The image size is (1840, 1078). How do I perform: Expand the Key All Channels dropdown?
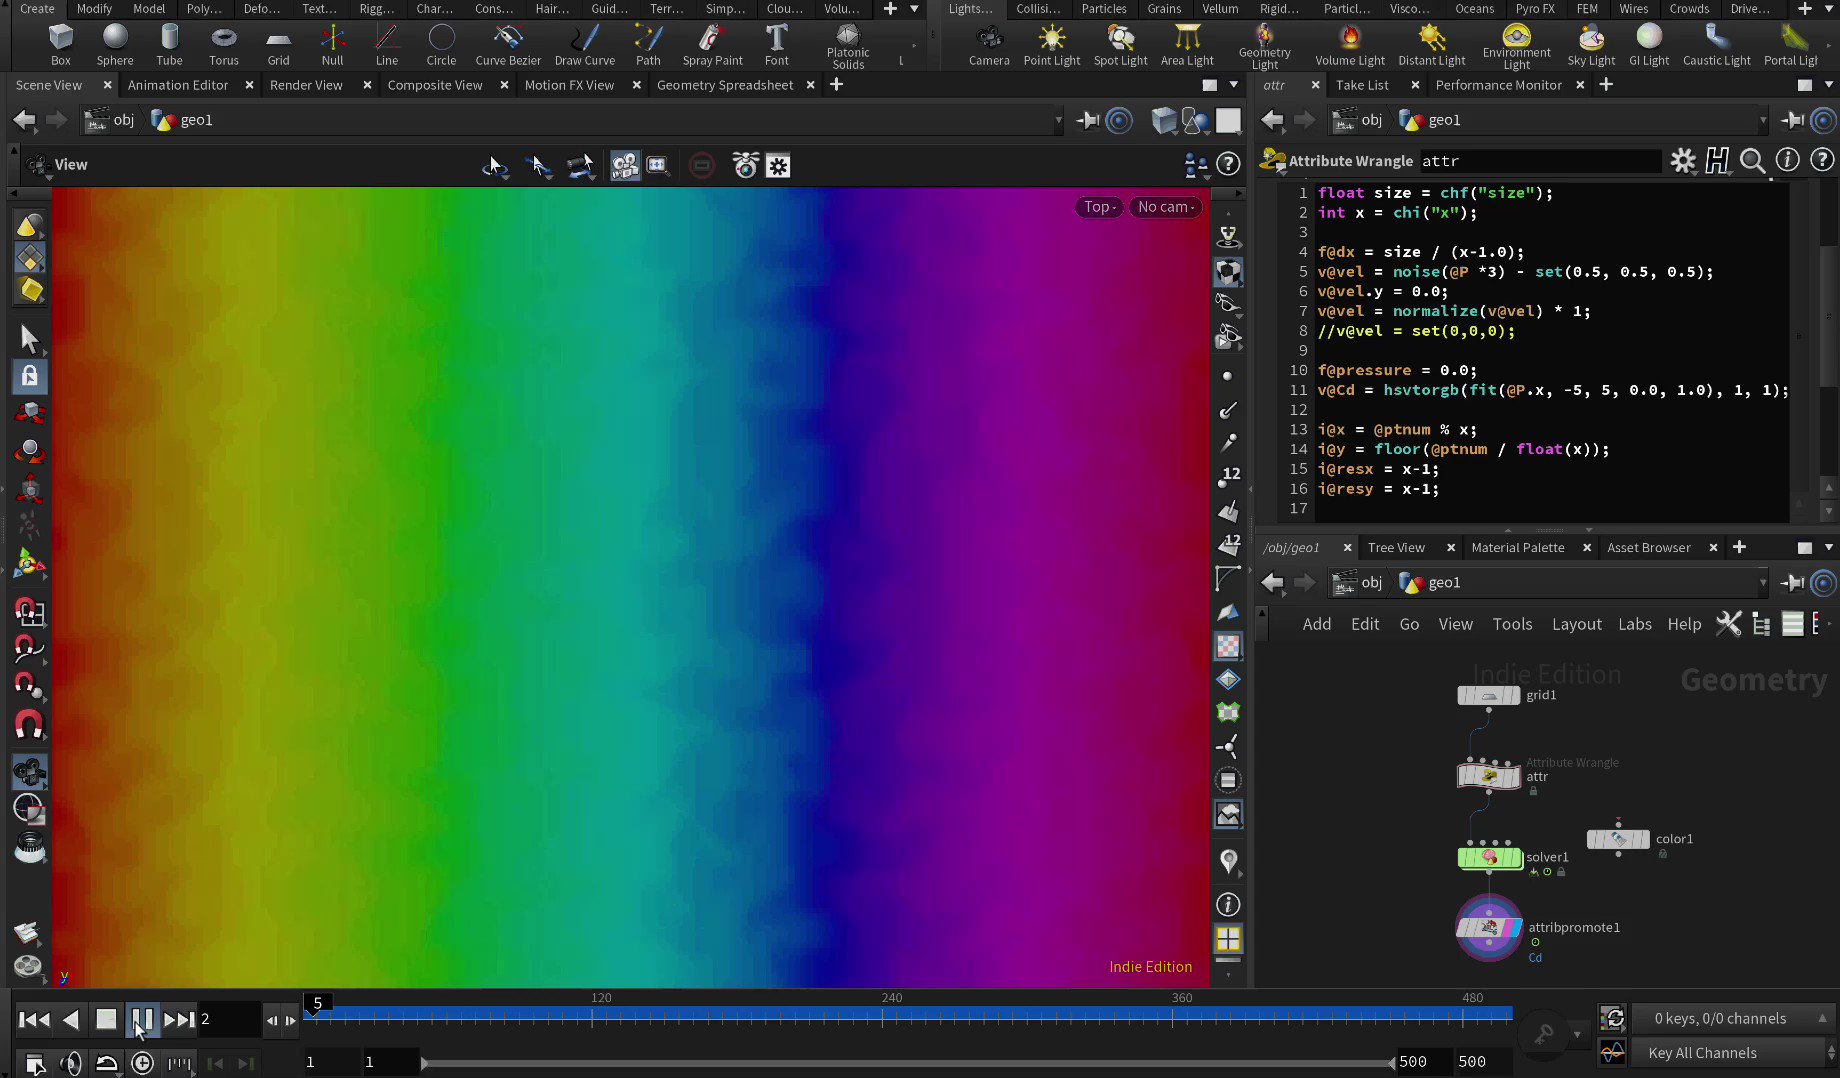[x=1830, y=1053]
